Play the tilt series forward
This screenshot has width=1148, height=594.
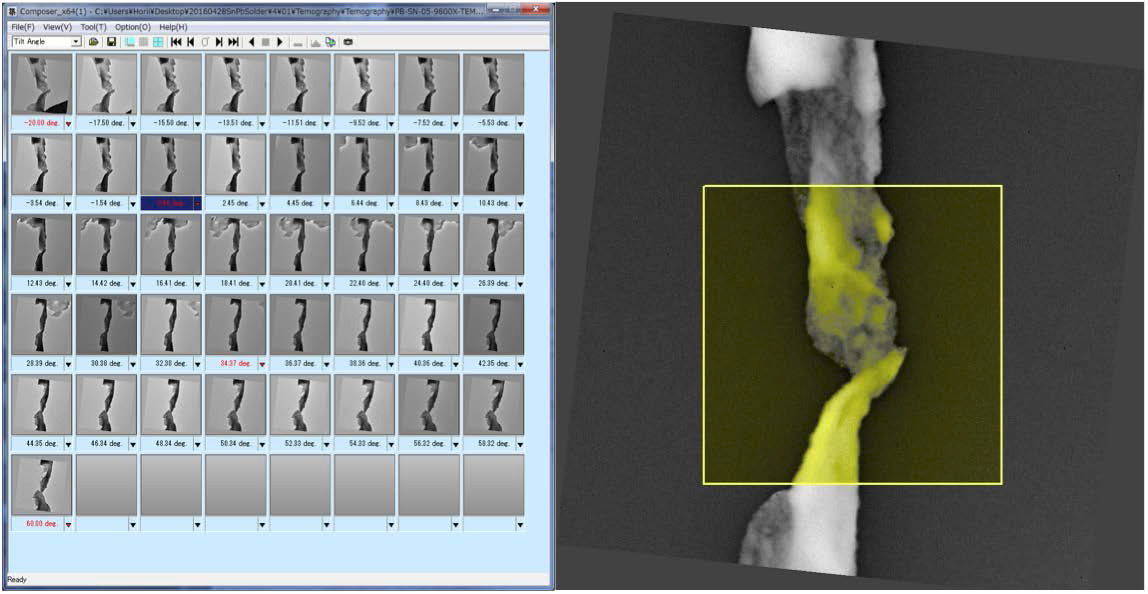(x=279, y=39)
